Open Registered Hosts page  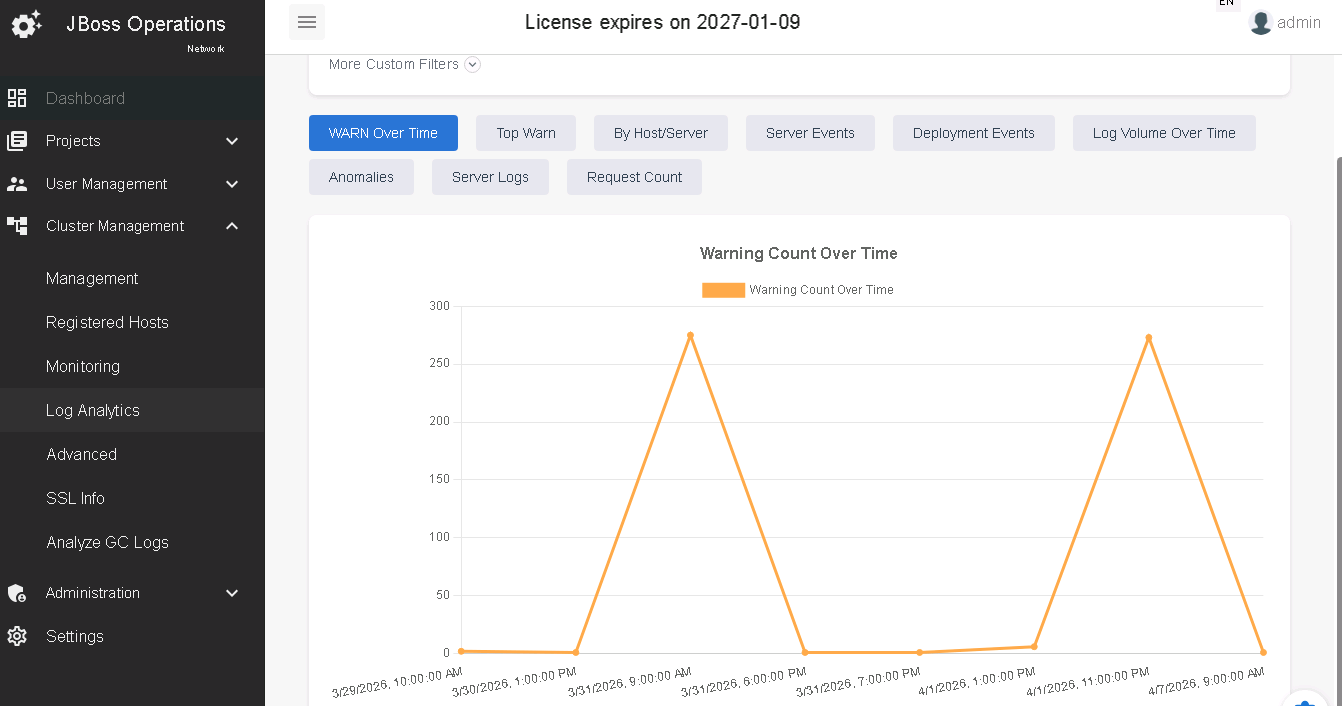point(132,322)
